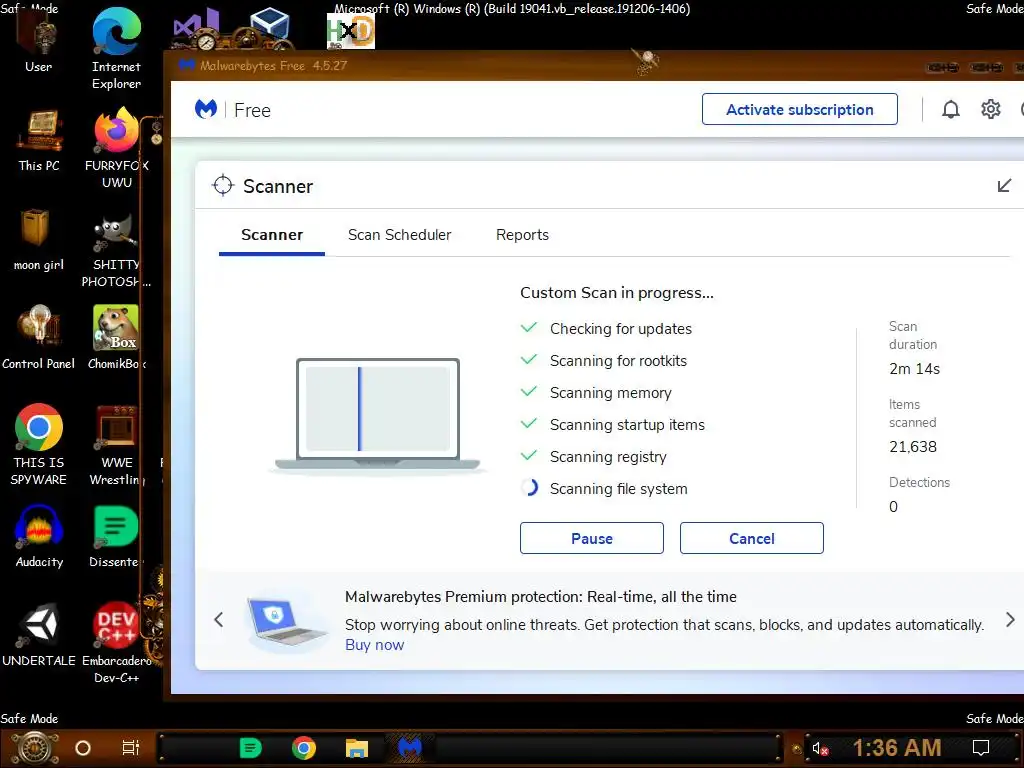This screenshot has width=1024, height=768.
Task: Select the User desktop icon
Action: point(39,42)
